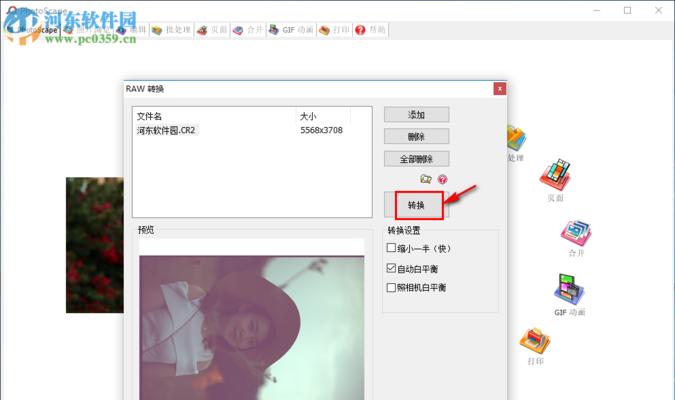
Task: Click the RAW preview image
Action: click(x=251, y=328)
